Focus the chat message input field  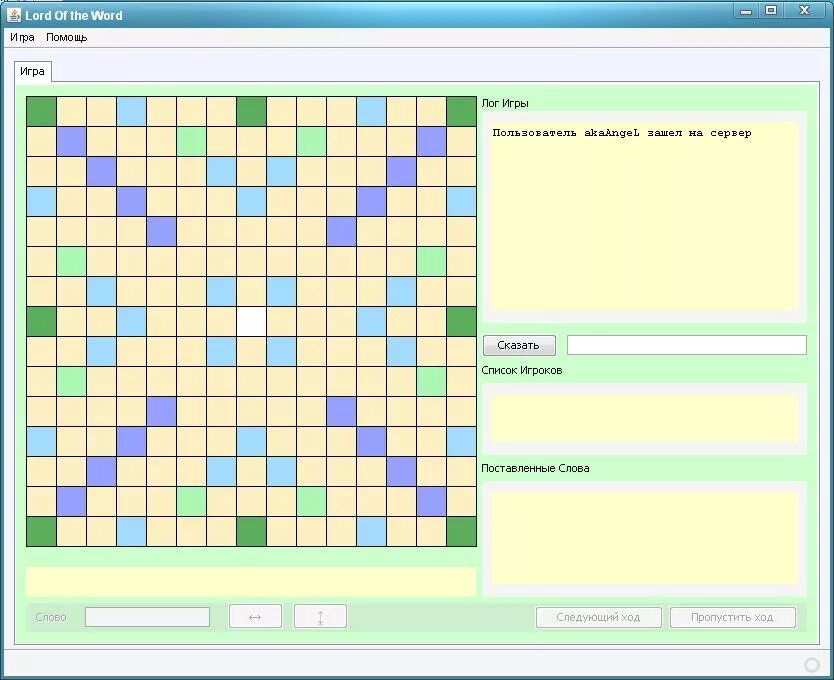click(687, 345)
